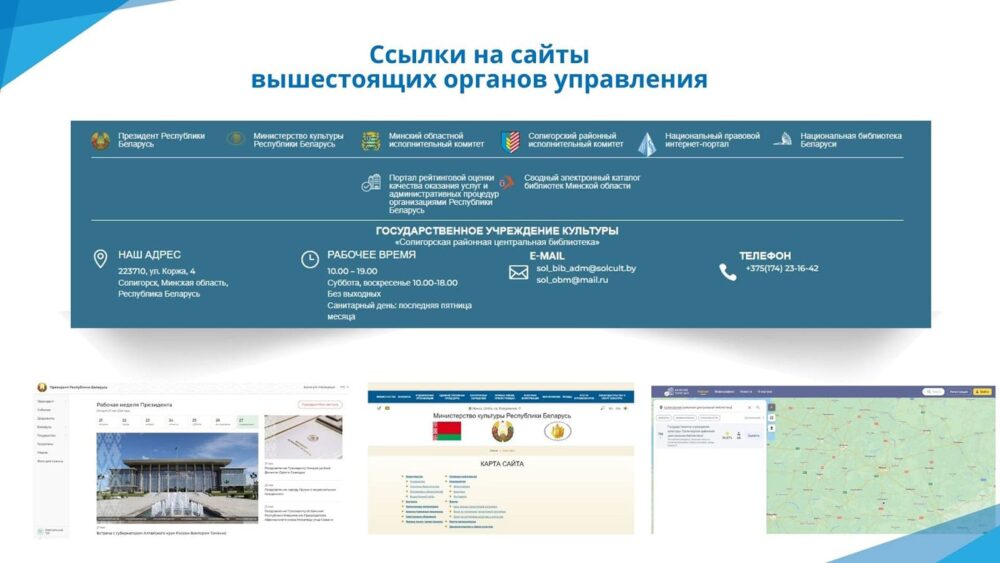Click the Министерство культуры emblem icon in the footer
The height and width of the screenshot is (563, 1000).
coord(235,138)
